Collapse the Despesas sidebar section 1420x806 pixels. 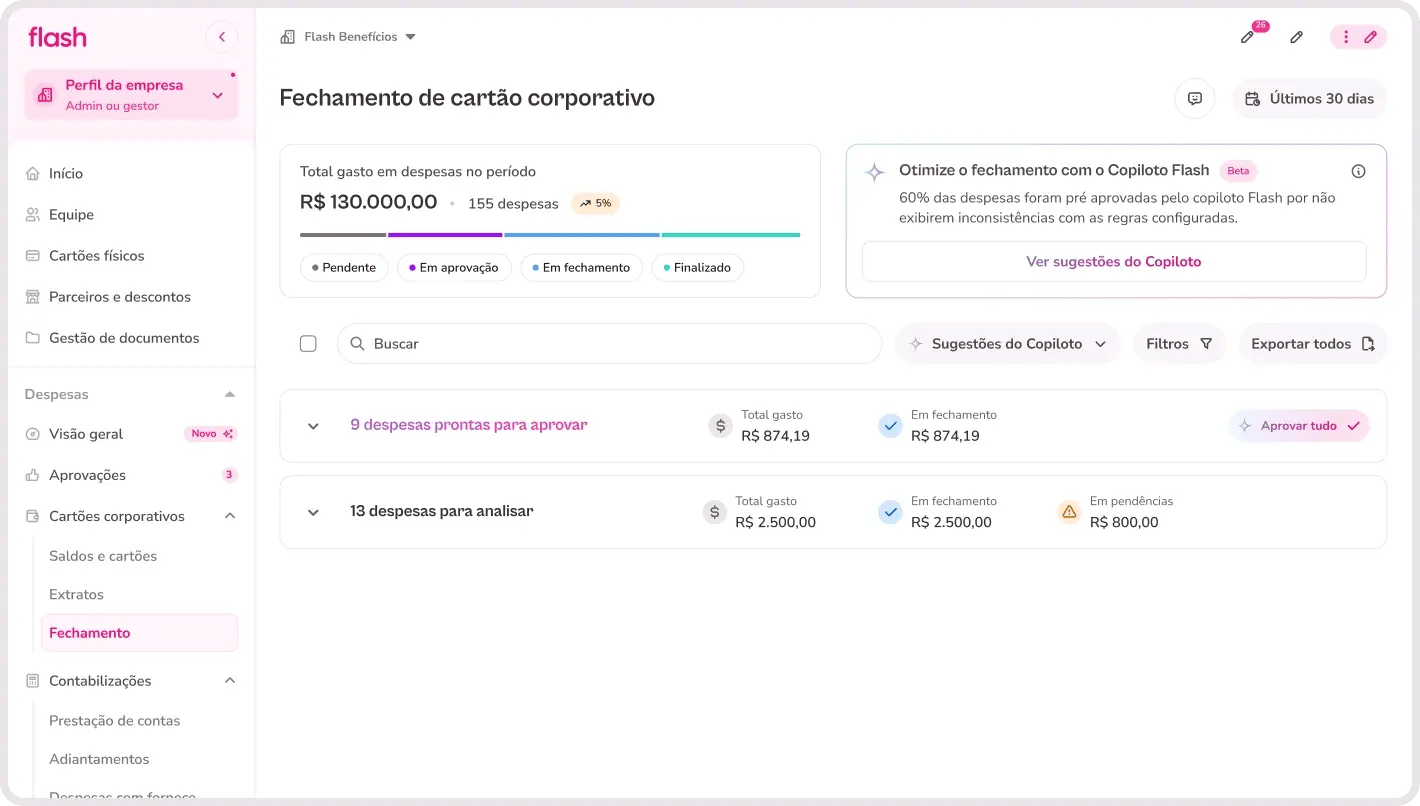coord(230,394)
